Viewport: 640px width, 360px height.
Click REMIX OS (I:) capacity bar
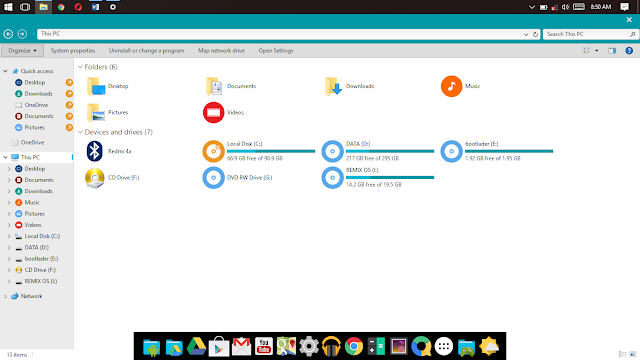click(390, 178)
